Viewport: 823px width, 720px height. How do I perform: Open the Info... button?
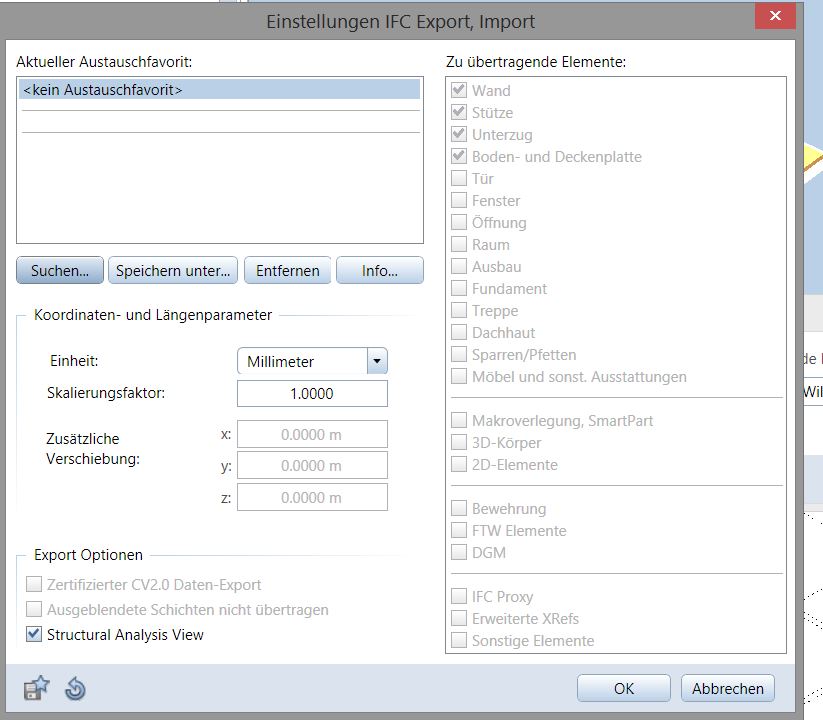coord(379,271)
